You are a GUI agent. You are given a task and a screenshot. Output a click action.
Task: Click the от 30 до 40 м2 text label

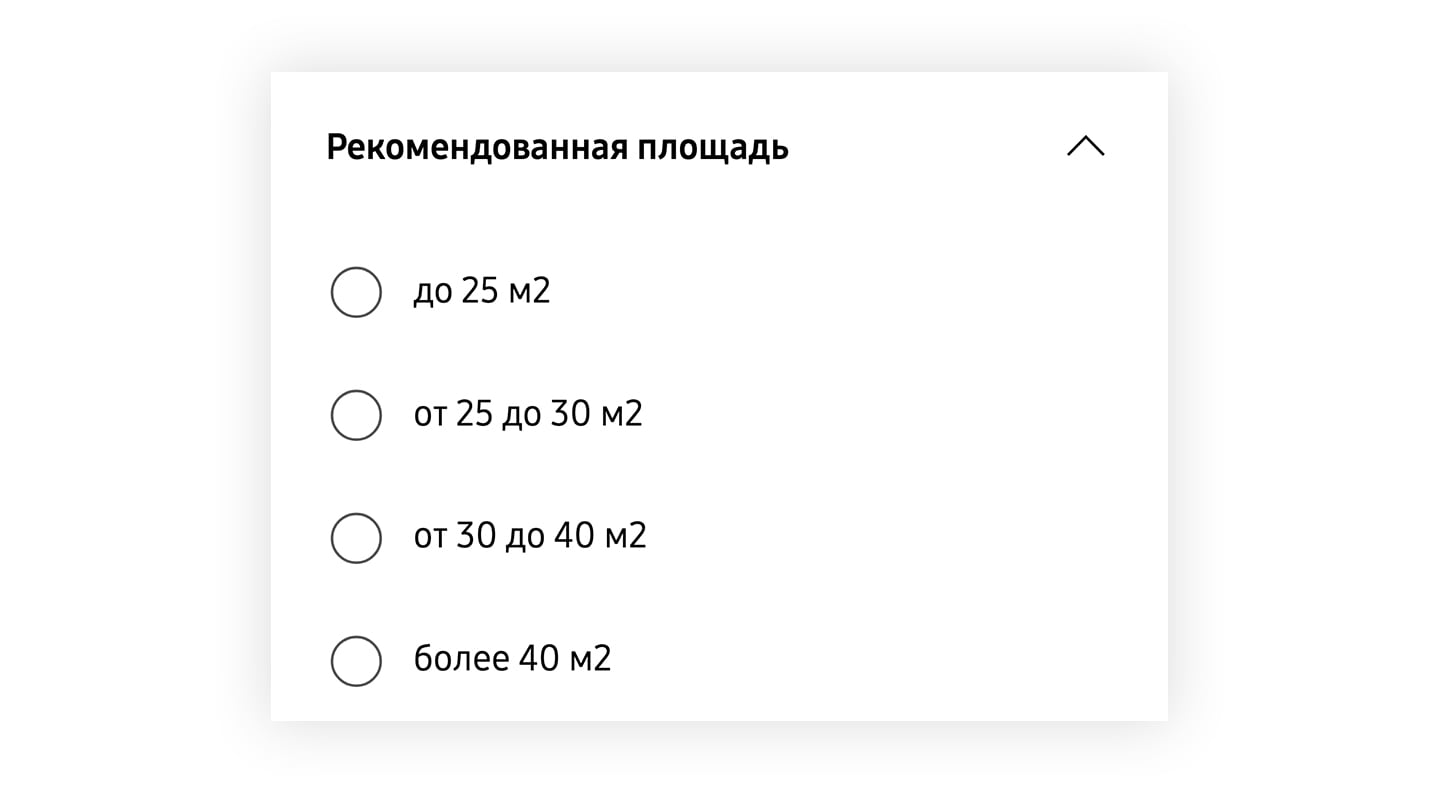point(529,537)
